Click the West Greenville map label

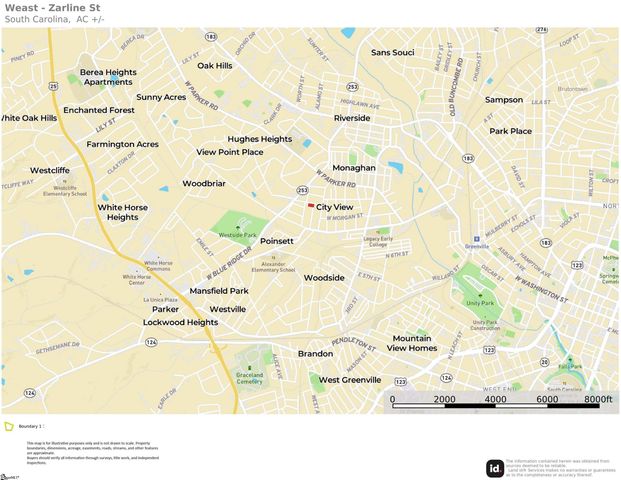(350, 380)
